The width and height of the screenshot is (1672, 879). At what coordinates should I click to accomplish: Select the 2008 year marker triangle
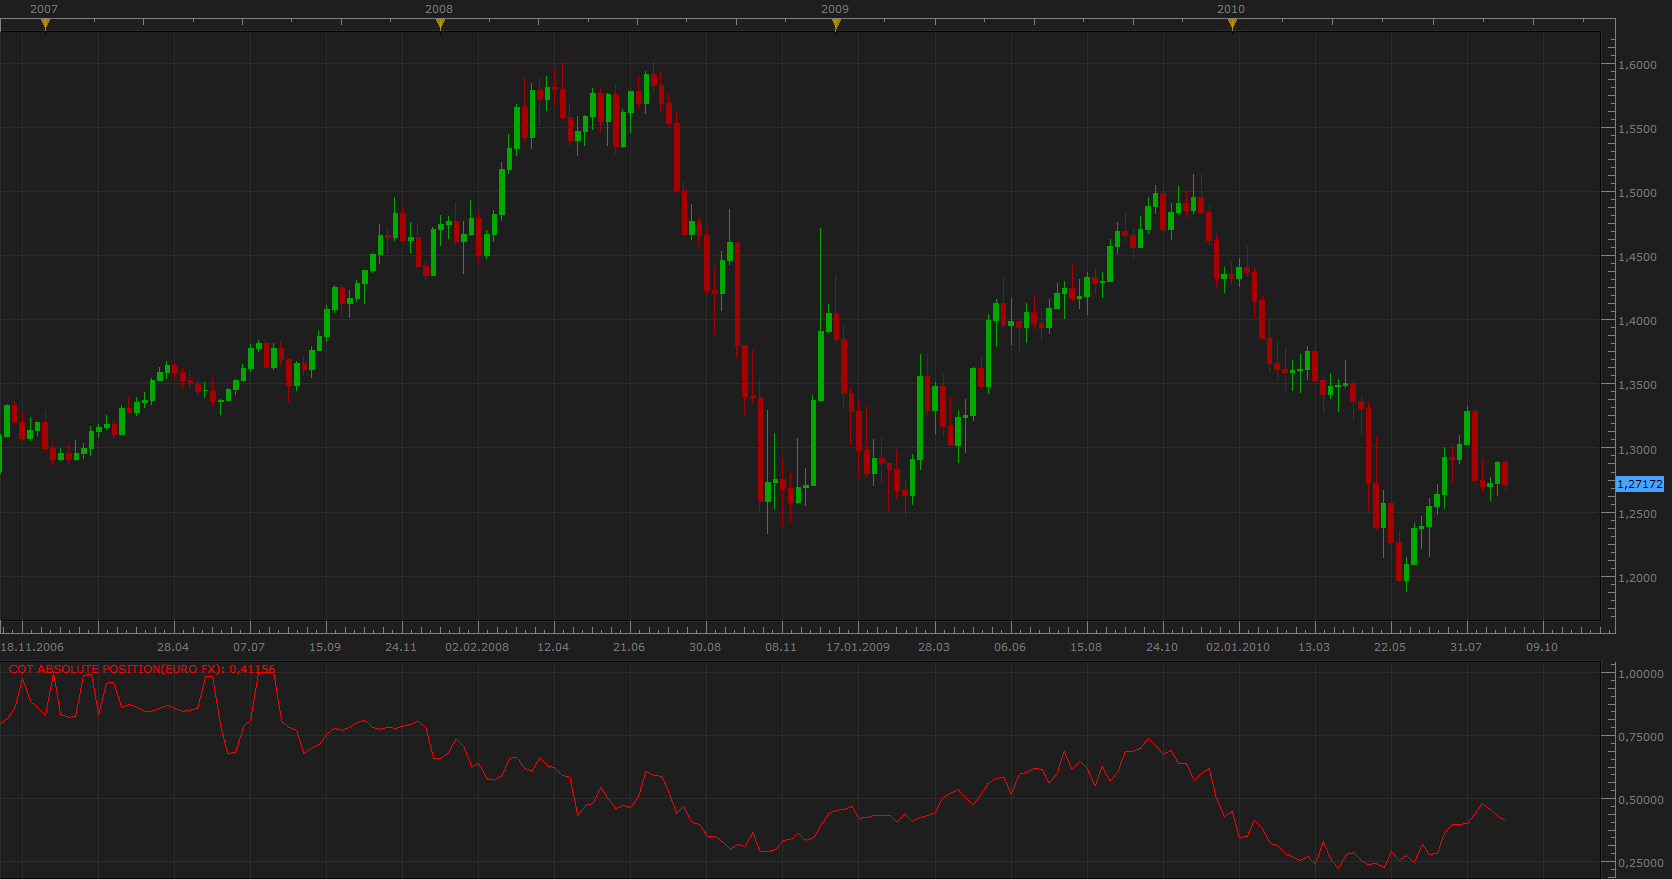tap(440, 24)
